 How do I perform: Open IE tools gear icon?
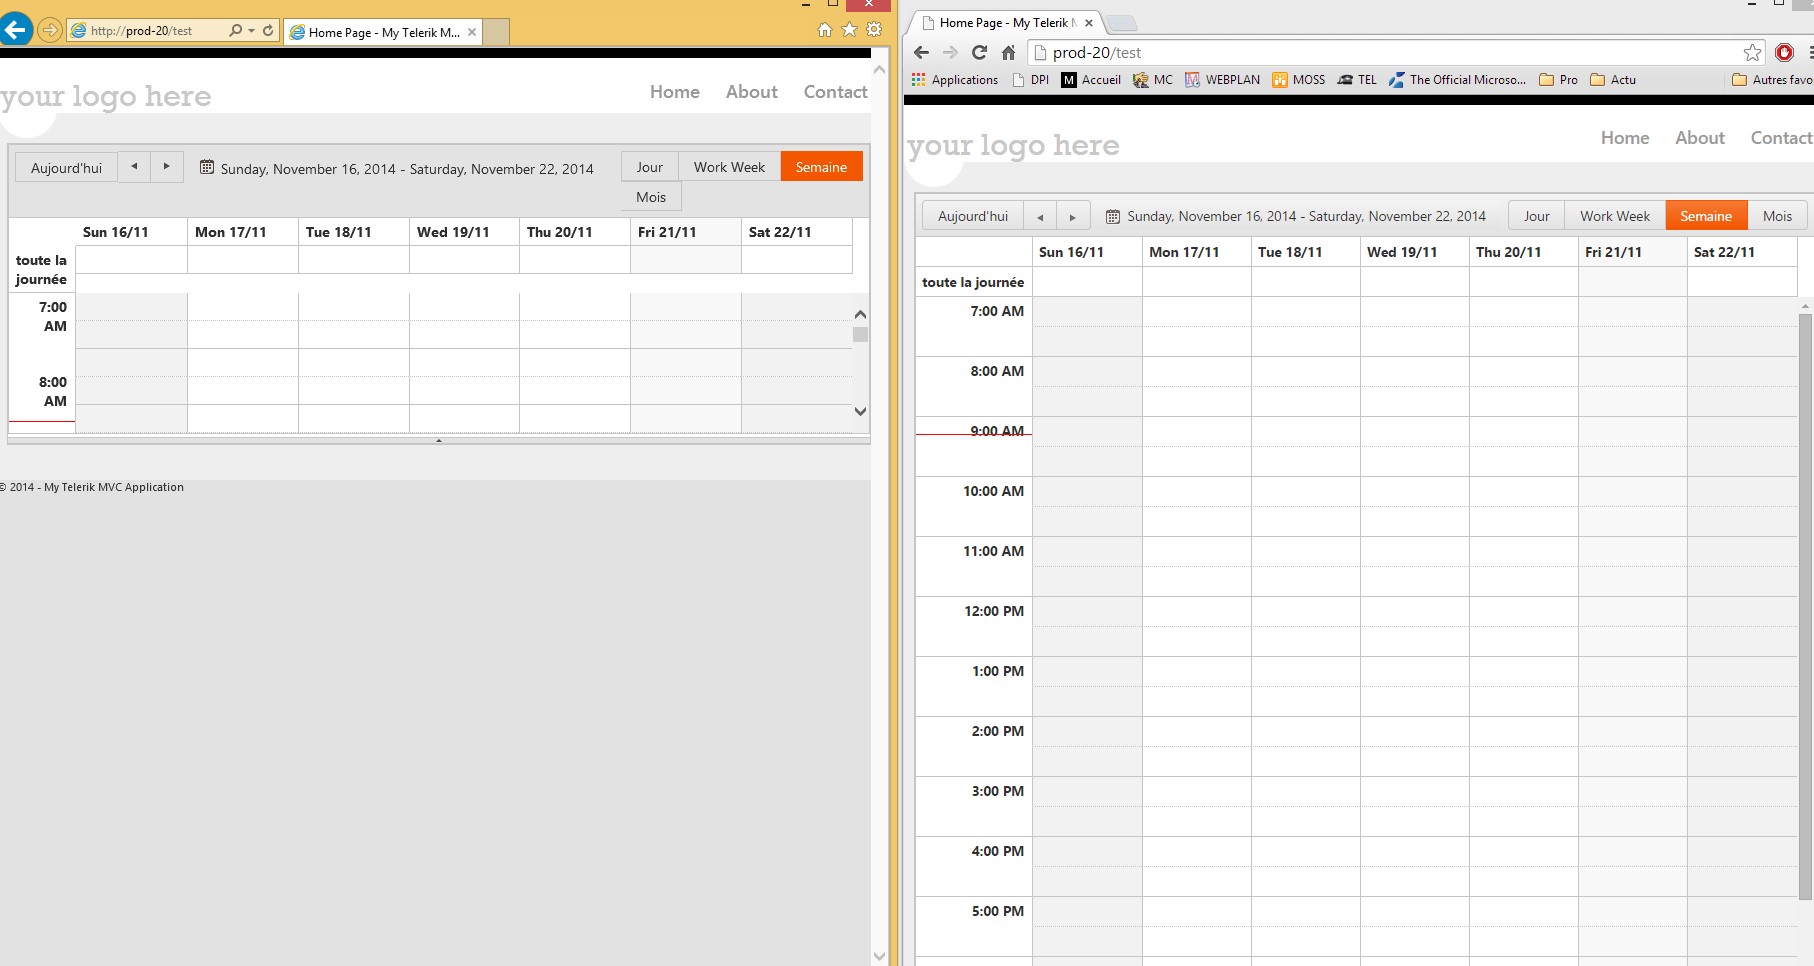point(874,30)
